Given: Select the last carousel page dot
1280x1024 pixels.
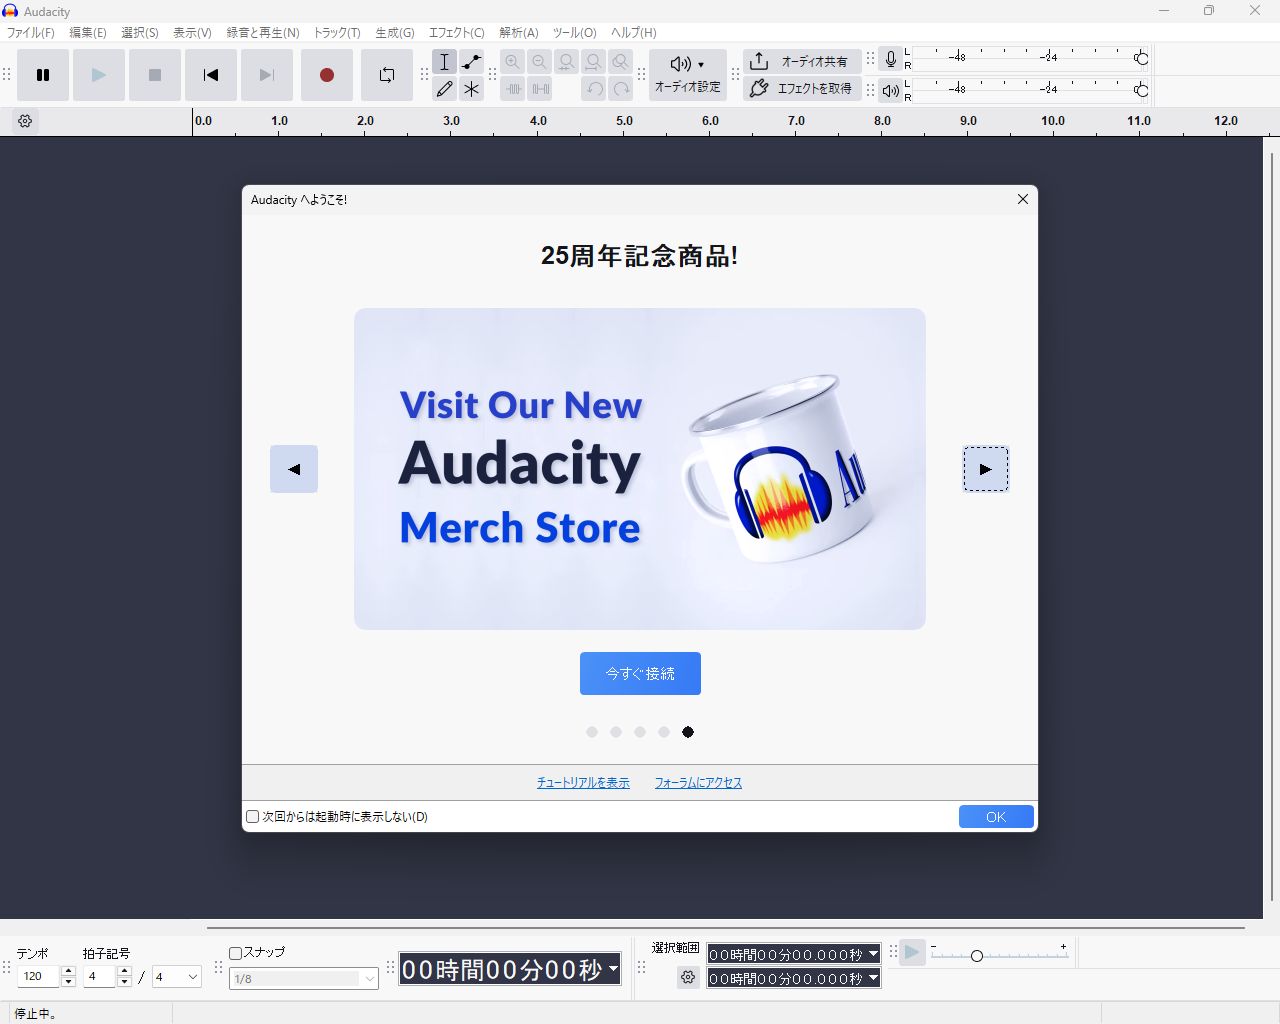Looking at the screenshot, I should 688,732.
